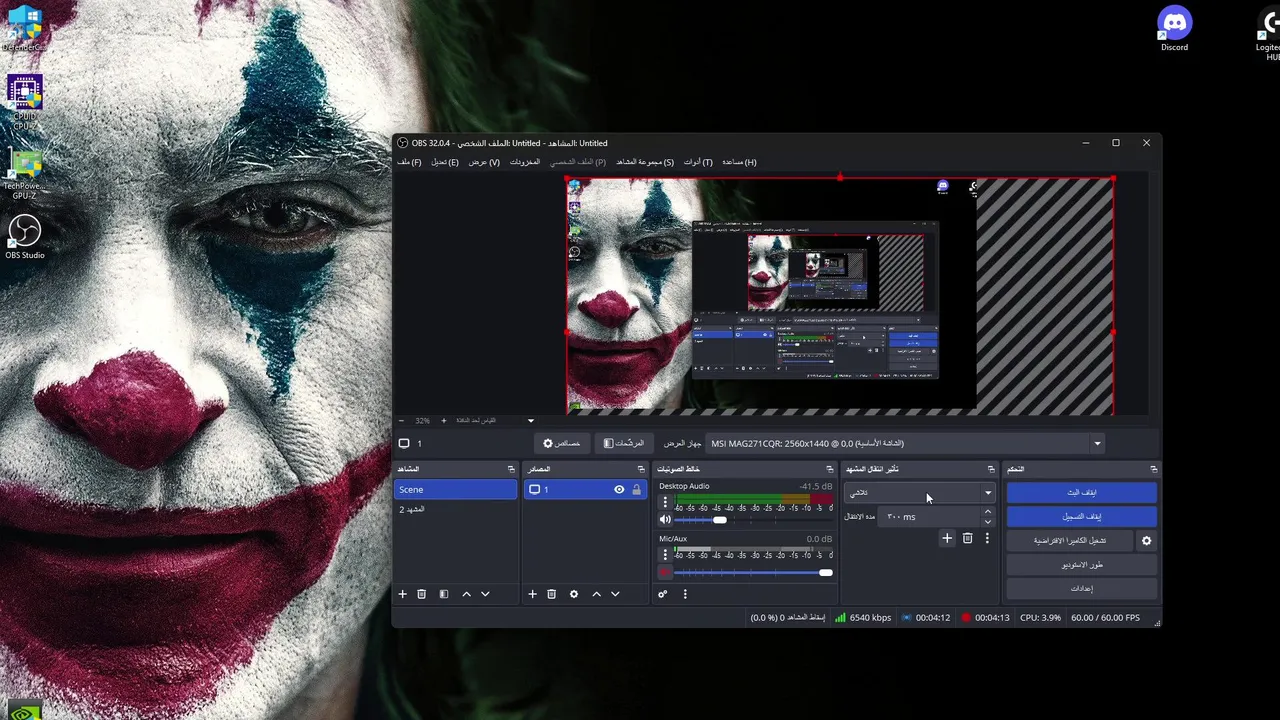This screenshot has height=720, width=1280.
Task: Open audio mixer bottom three-dot menu
Action: (x=685, y=594)
